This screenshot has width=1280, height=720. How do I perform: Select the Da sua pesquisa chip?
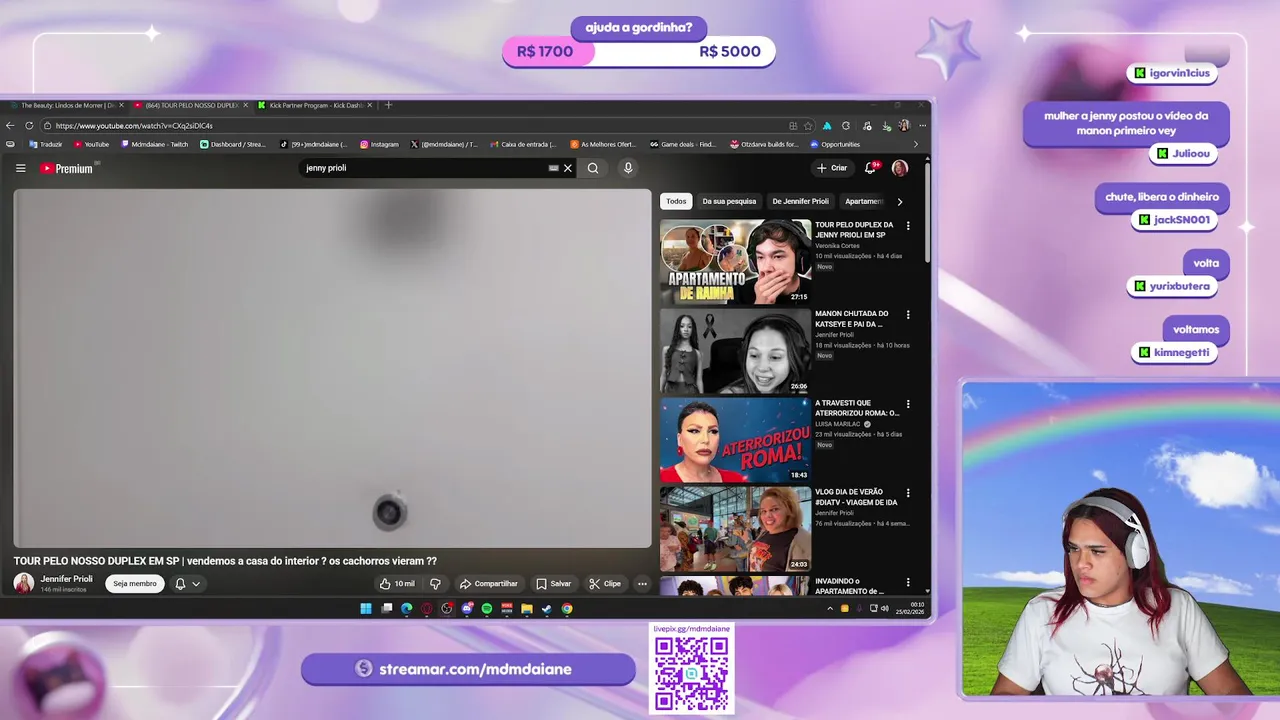point(729,201)
